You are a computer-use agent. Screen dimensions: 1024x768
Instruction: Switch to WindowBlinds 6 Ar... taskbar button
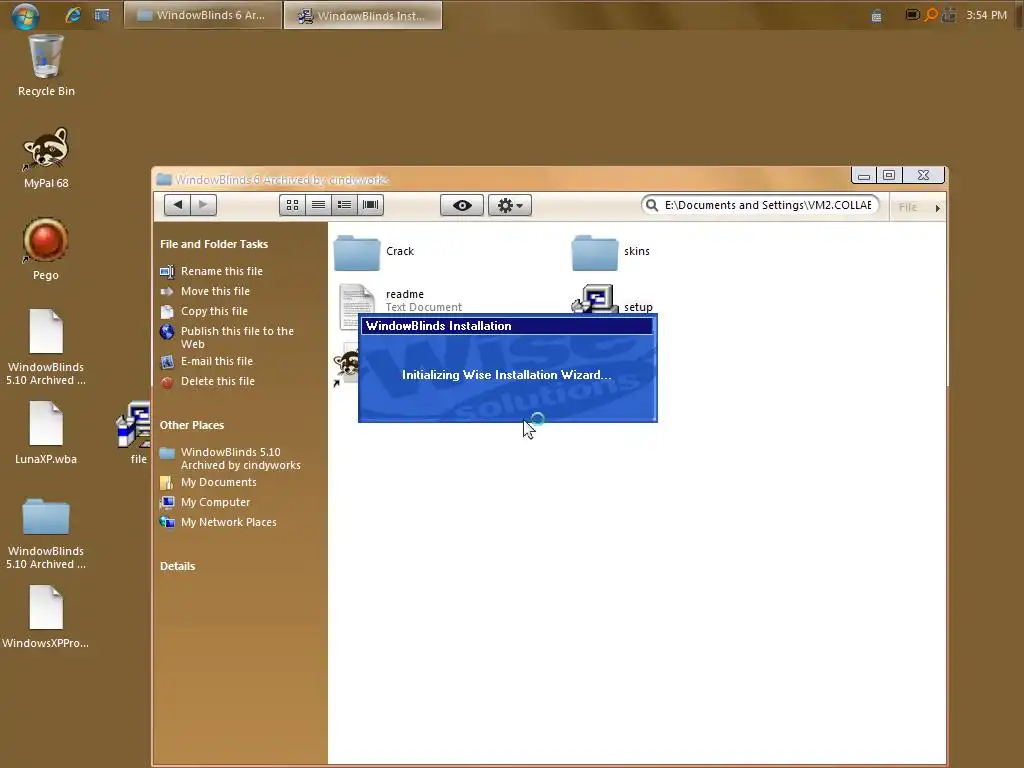(202, 15)
